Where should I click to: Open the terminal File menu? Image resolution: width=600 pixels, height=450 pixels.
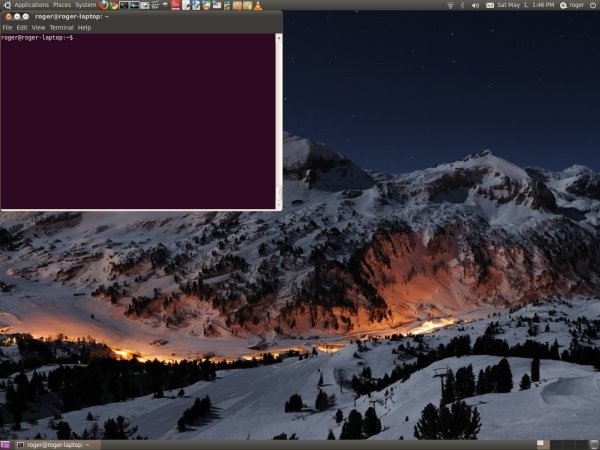coord(7,27)
